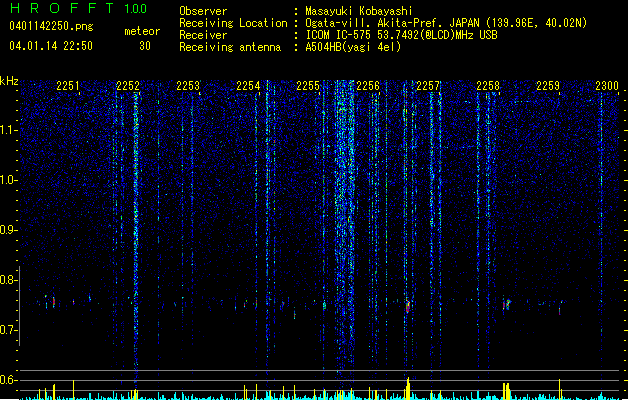Click the 2300 time marker
629x400 pixels.
[x=607, y=86]
